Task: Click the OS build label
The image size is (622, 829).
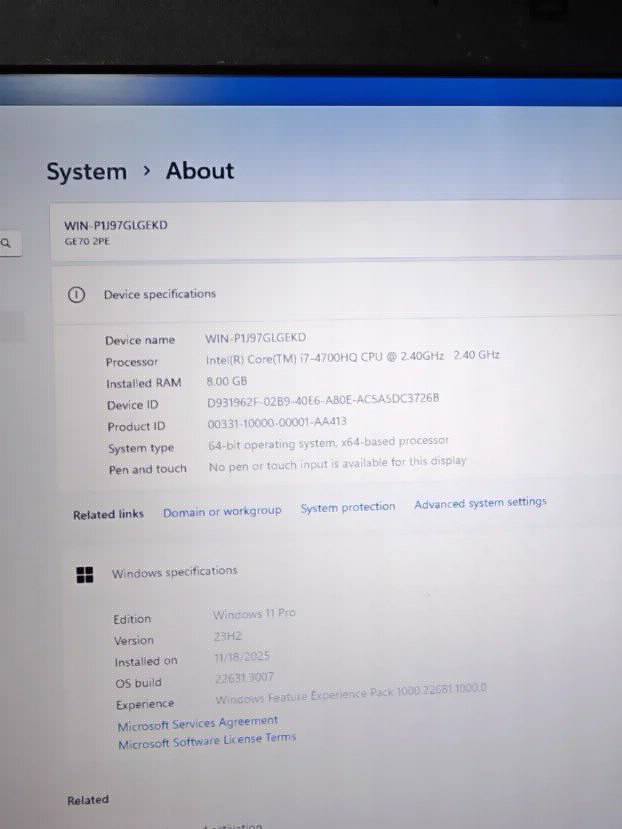Action: click(x=139, y=683)
